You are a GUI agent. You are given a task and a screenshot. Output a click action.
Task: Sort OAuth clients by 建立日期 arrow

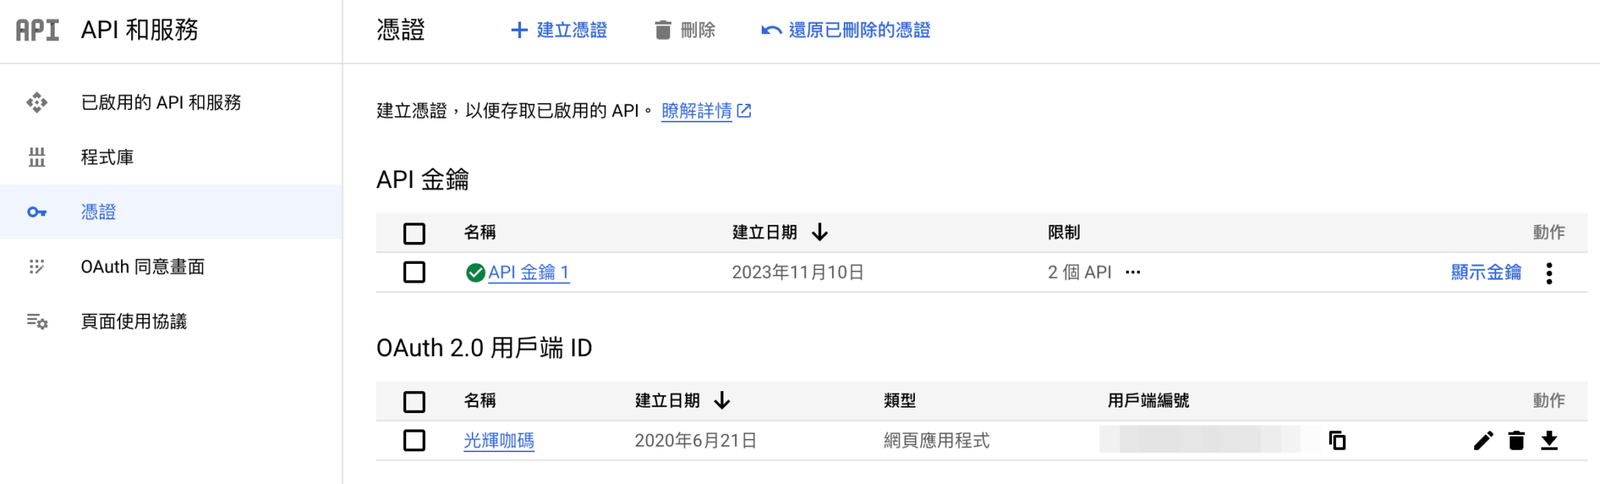tap(722, 401)
